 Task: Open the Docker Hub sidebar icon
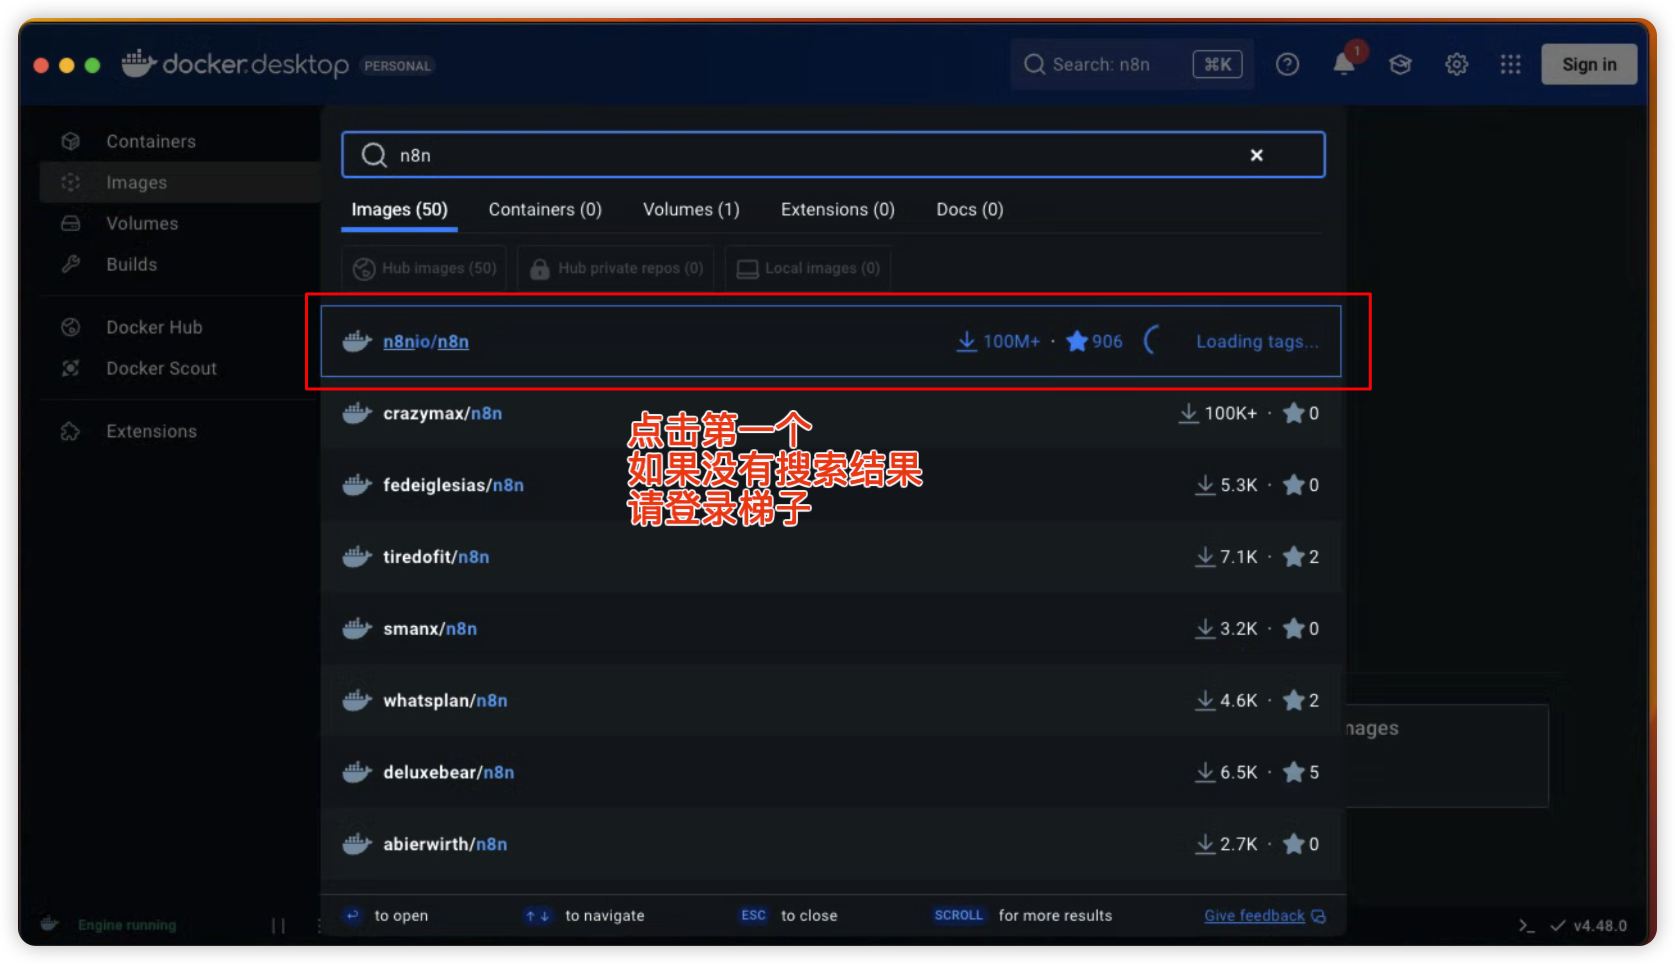pyautogui.click(x=70, y=327)
